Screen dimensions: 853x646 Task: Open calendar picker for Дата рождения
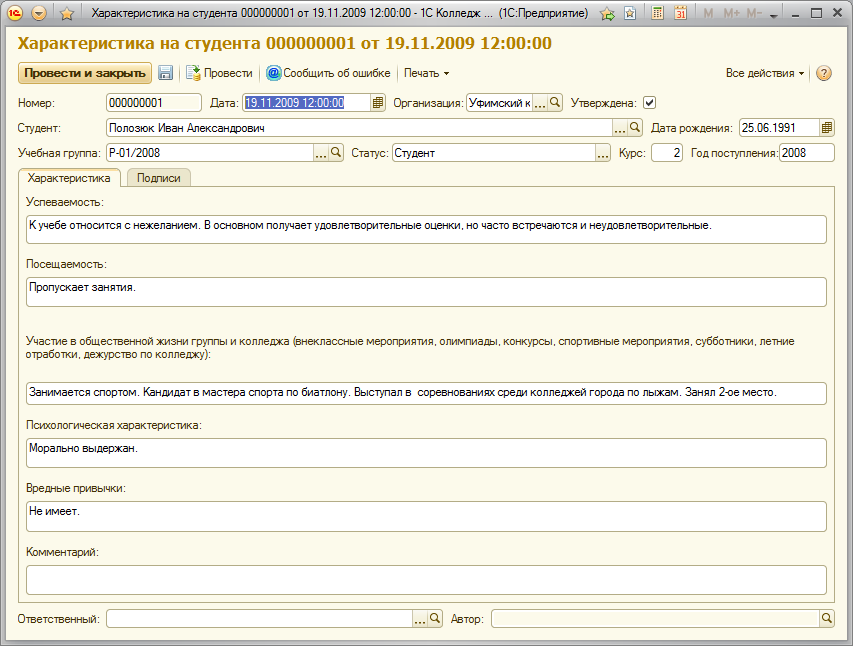pyautogui.click(x=826, y=128)
